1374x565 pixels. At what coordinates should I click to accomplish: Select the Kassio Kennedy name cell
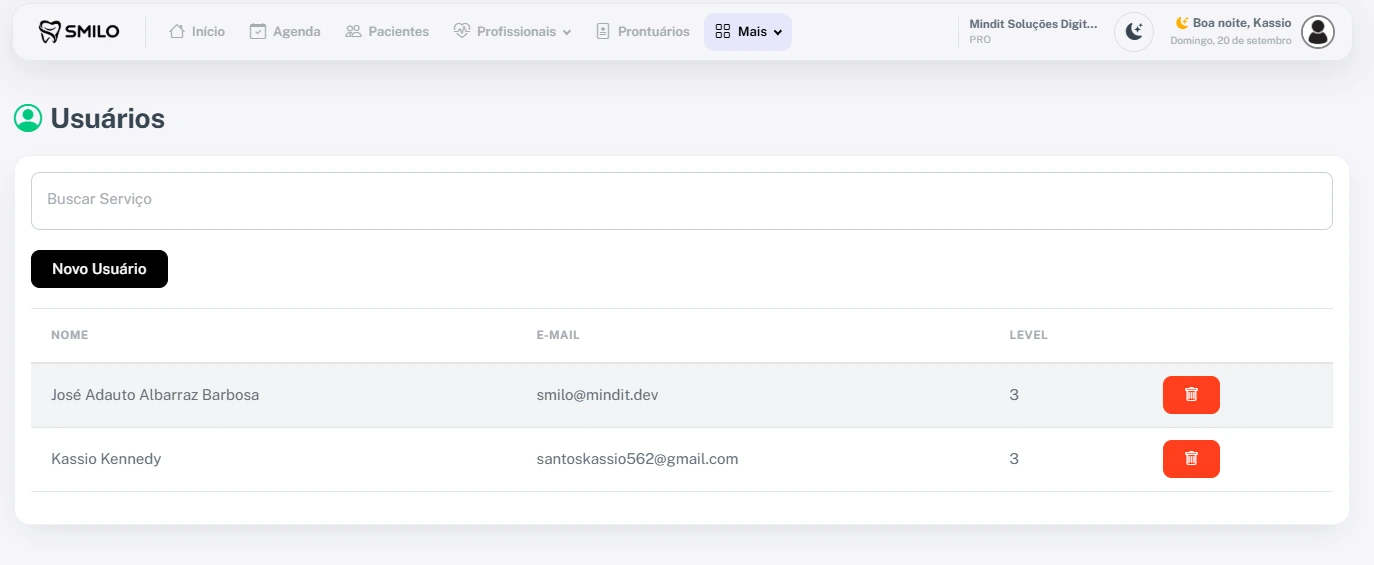click(x=106, y=459)
